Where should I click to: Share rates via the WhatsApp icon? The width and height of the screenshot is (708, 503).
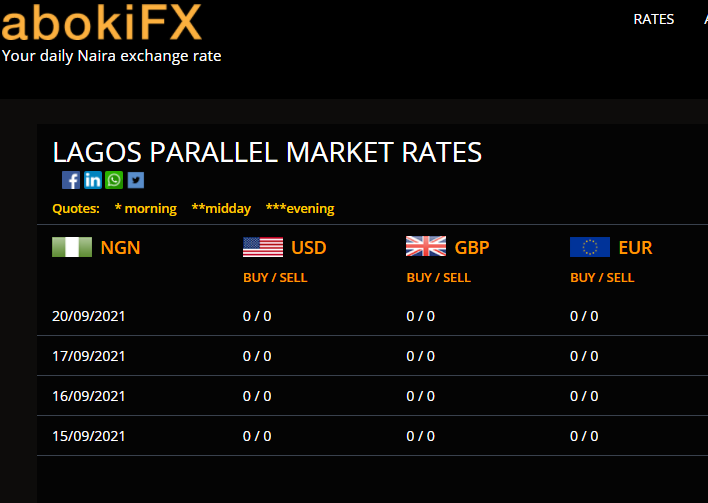click(x=114, y=180)
